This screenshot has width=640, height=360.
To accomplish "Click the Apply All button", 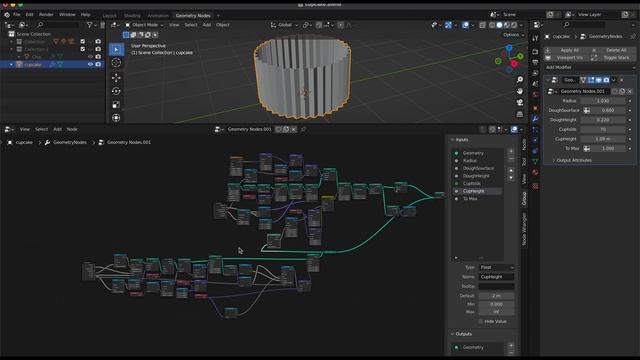I will click(x=566, y=50).
